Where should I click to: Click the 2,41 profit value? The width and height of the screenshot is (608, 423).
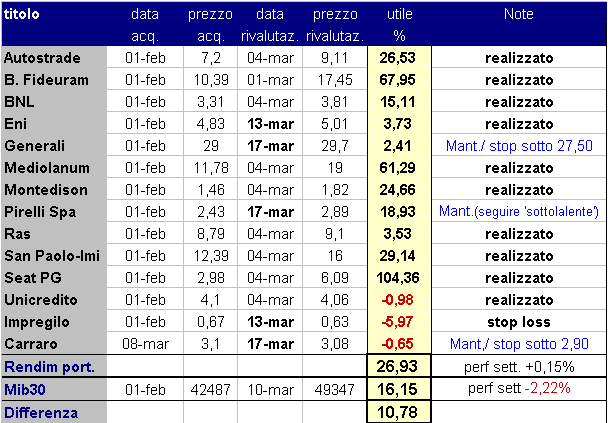(x=397, y=146)
